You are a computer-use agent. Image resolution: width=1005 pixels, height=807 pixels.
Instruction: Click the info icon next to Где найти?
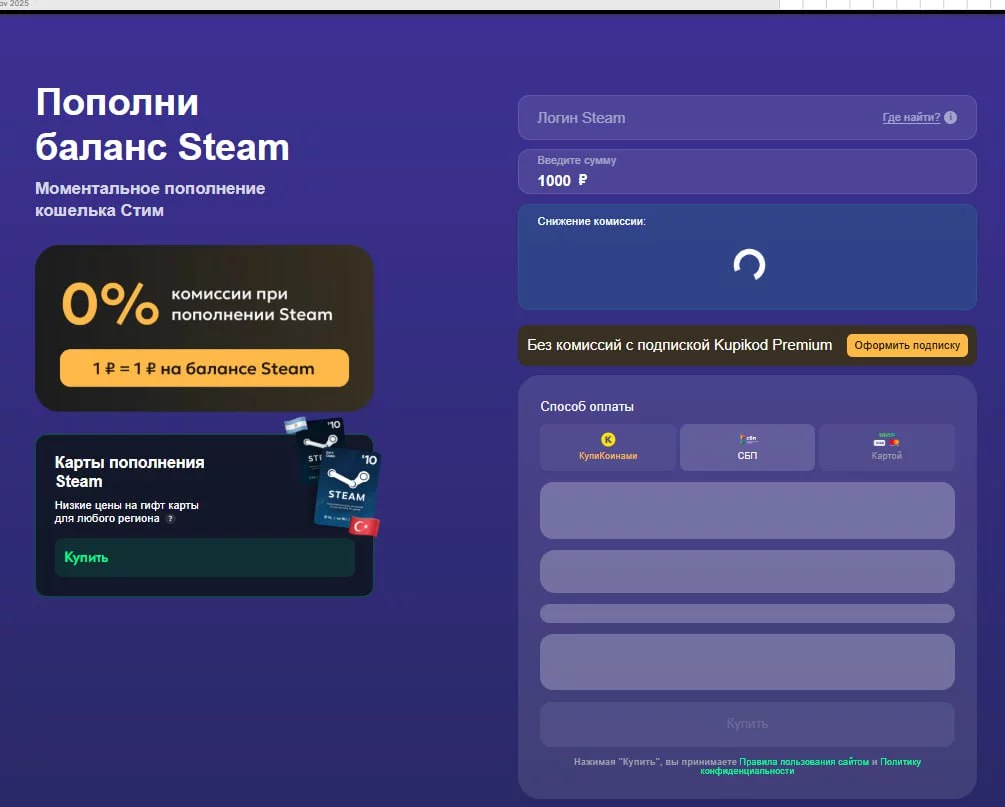951,117
